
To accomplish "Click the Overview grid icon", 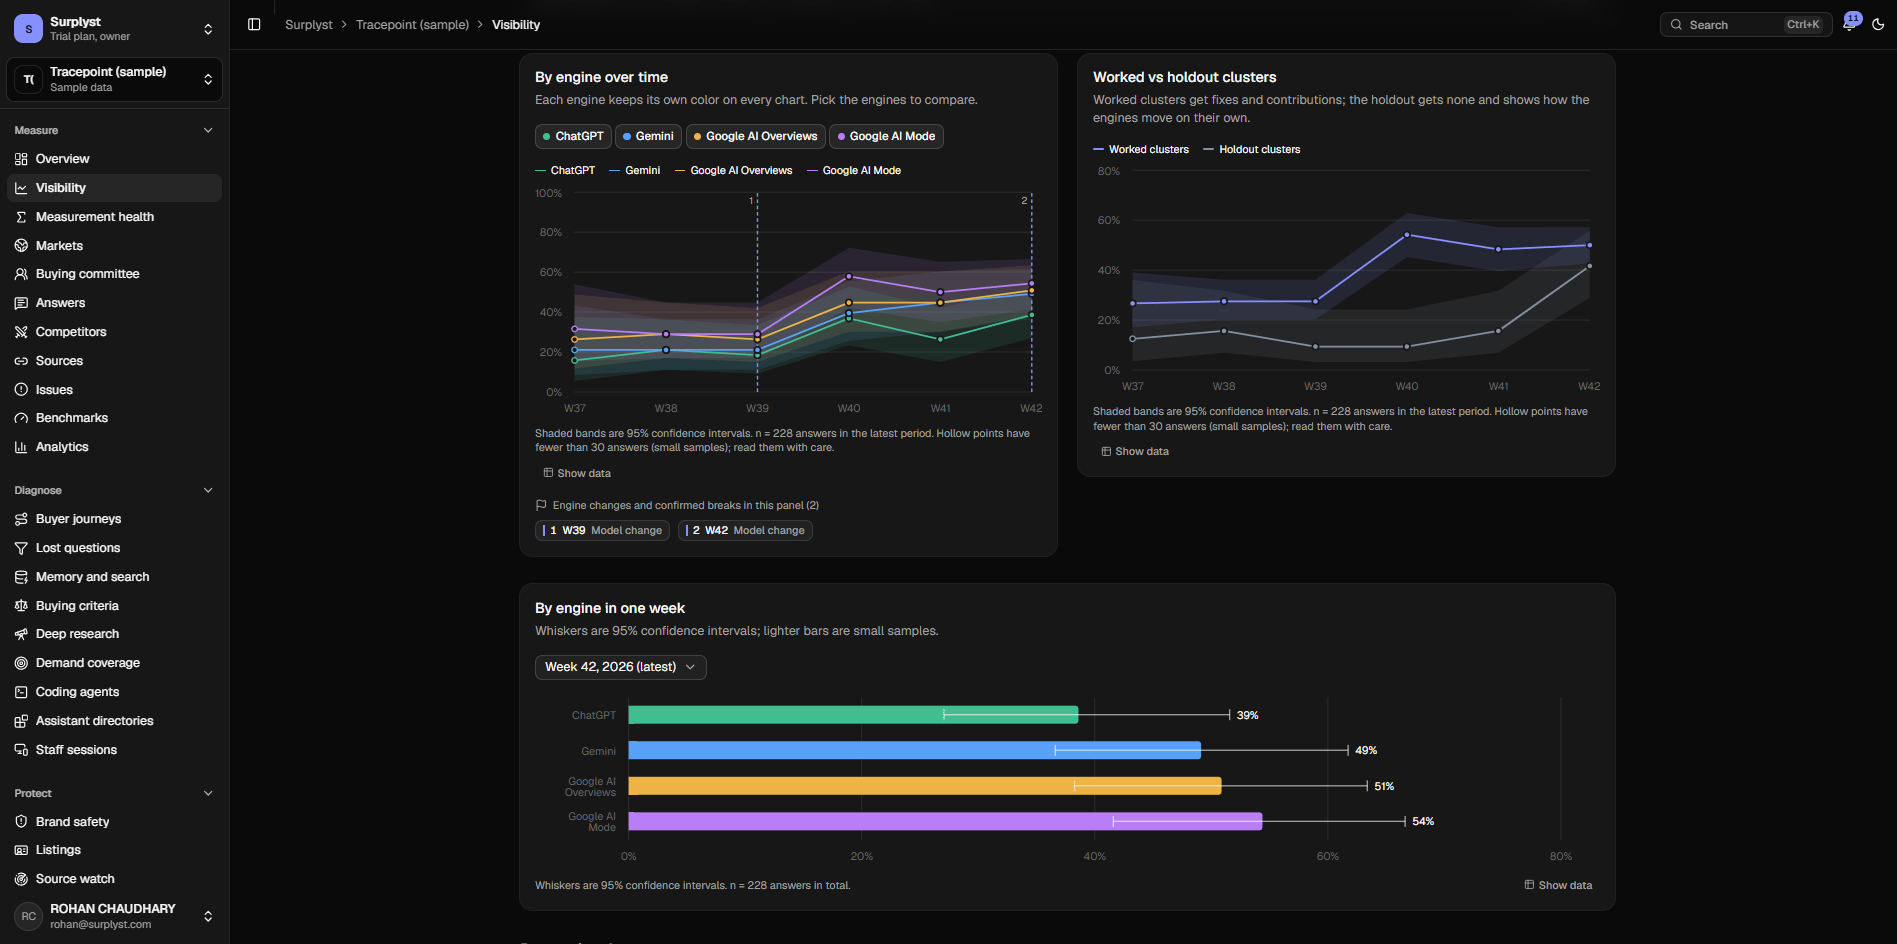I will coord(21,159).
